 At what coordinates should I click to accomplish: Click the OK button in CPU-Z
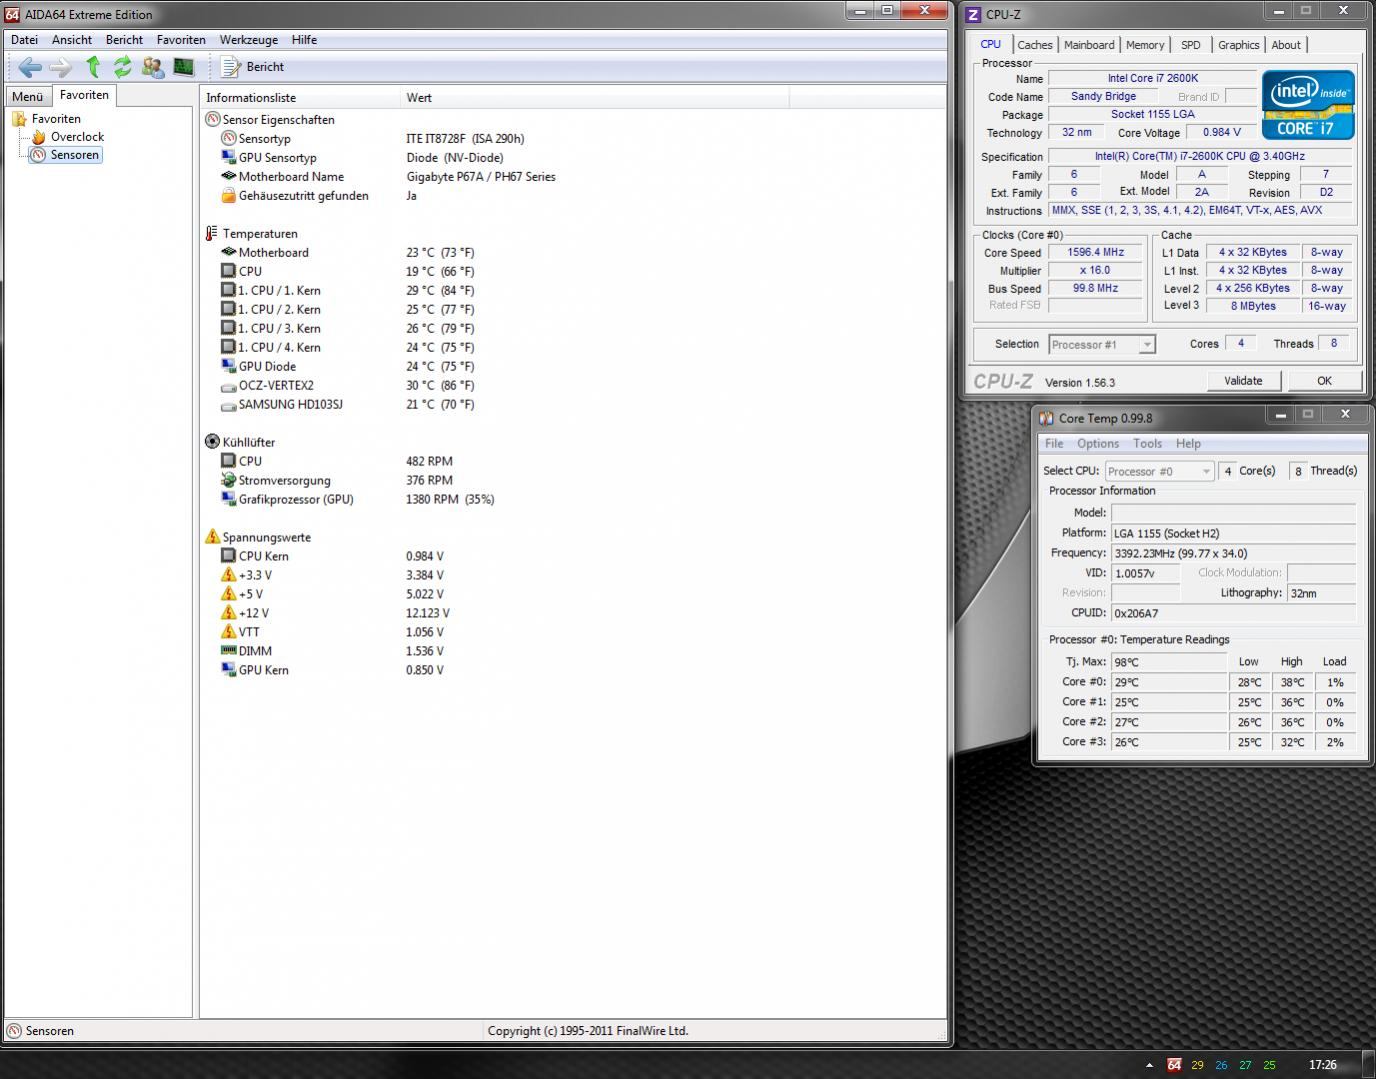(x=1324, y=381)
